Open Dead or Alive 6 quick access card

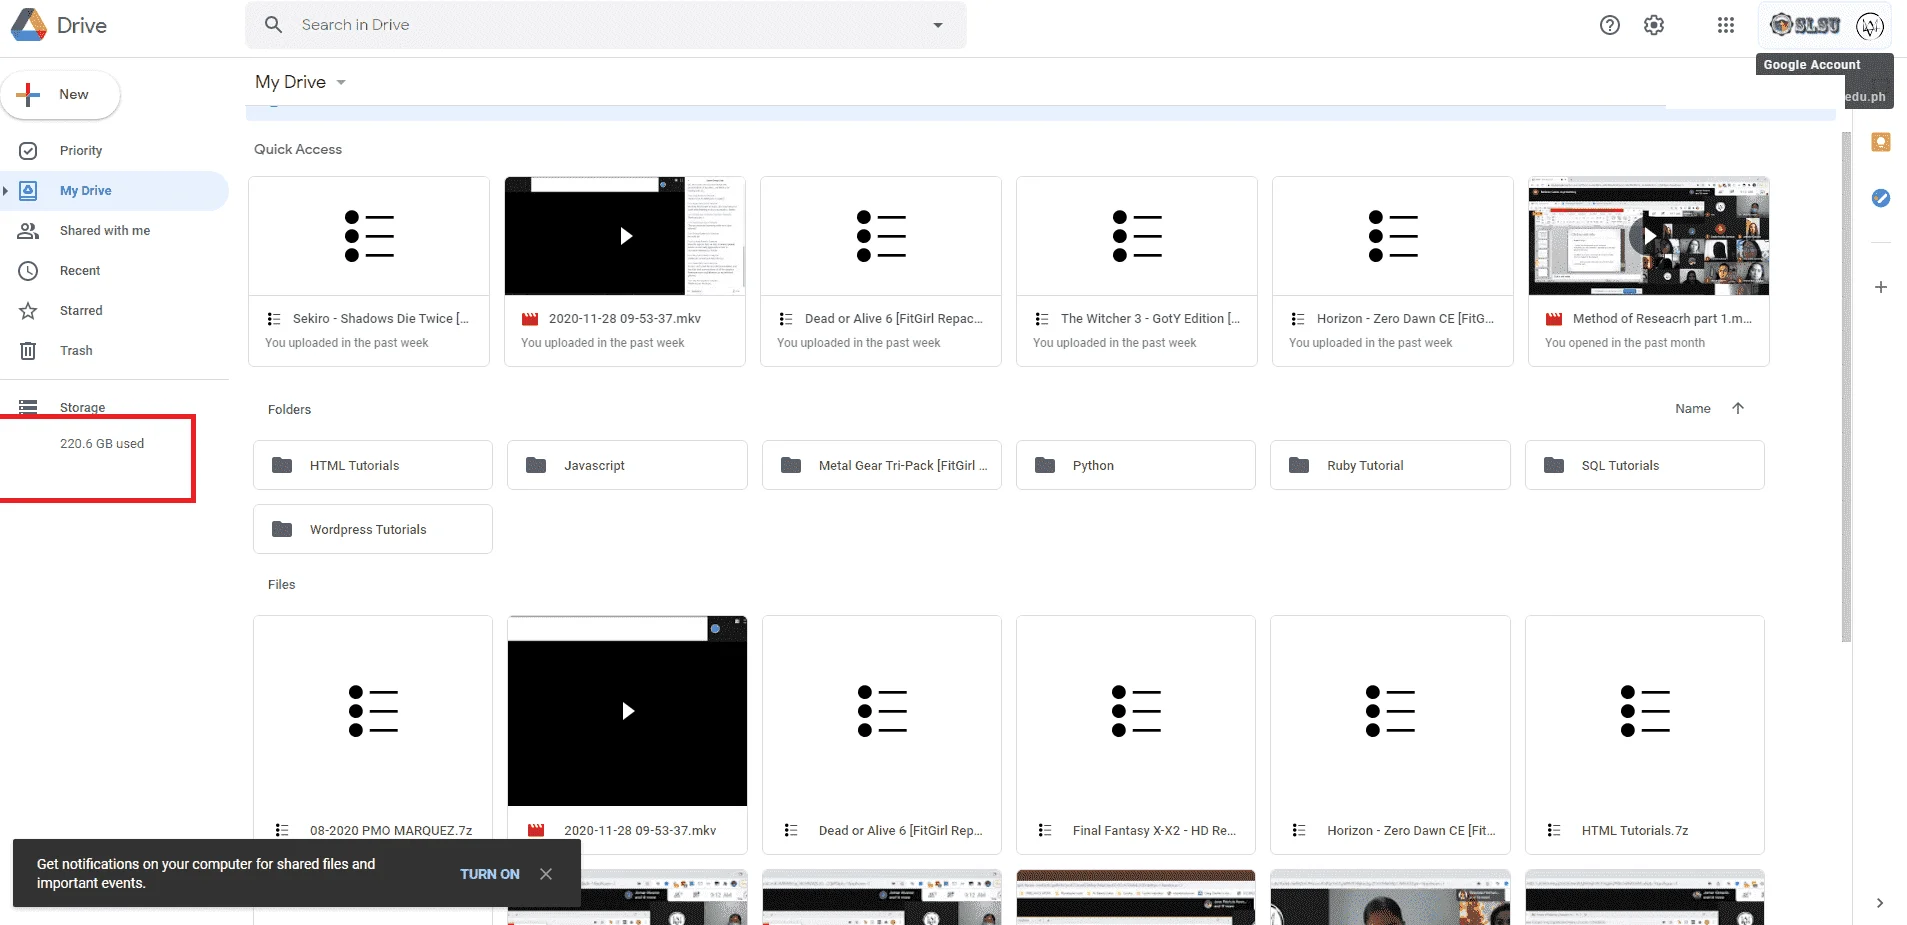point(881,272)
